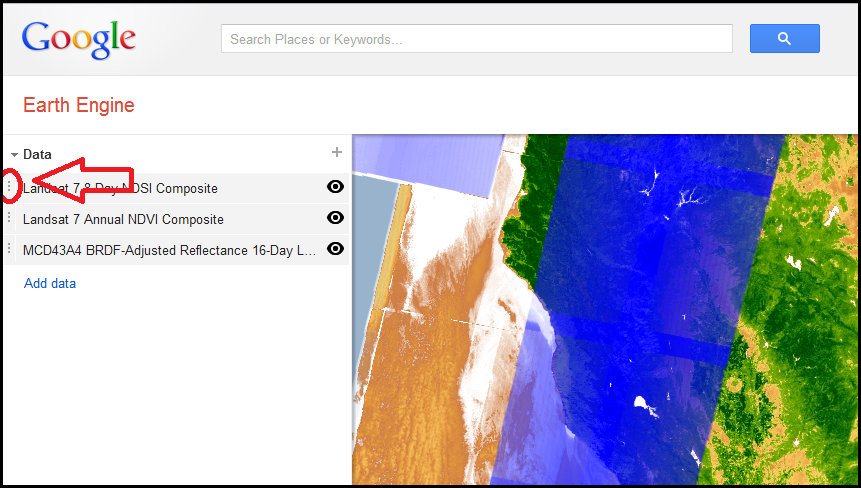
Task: Select the MCD43A4 BRDF-Adjusted Reflectance 16-Day row
Action: point(176,250)
